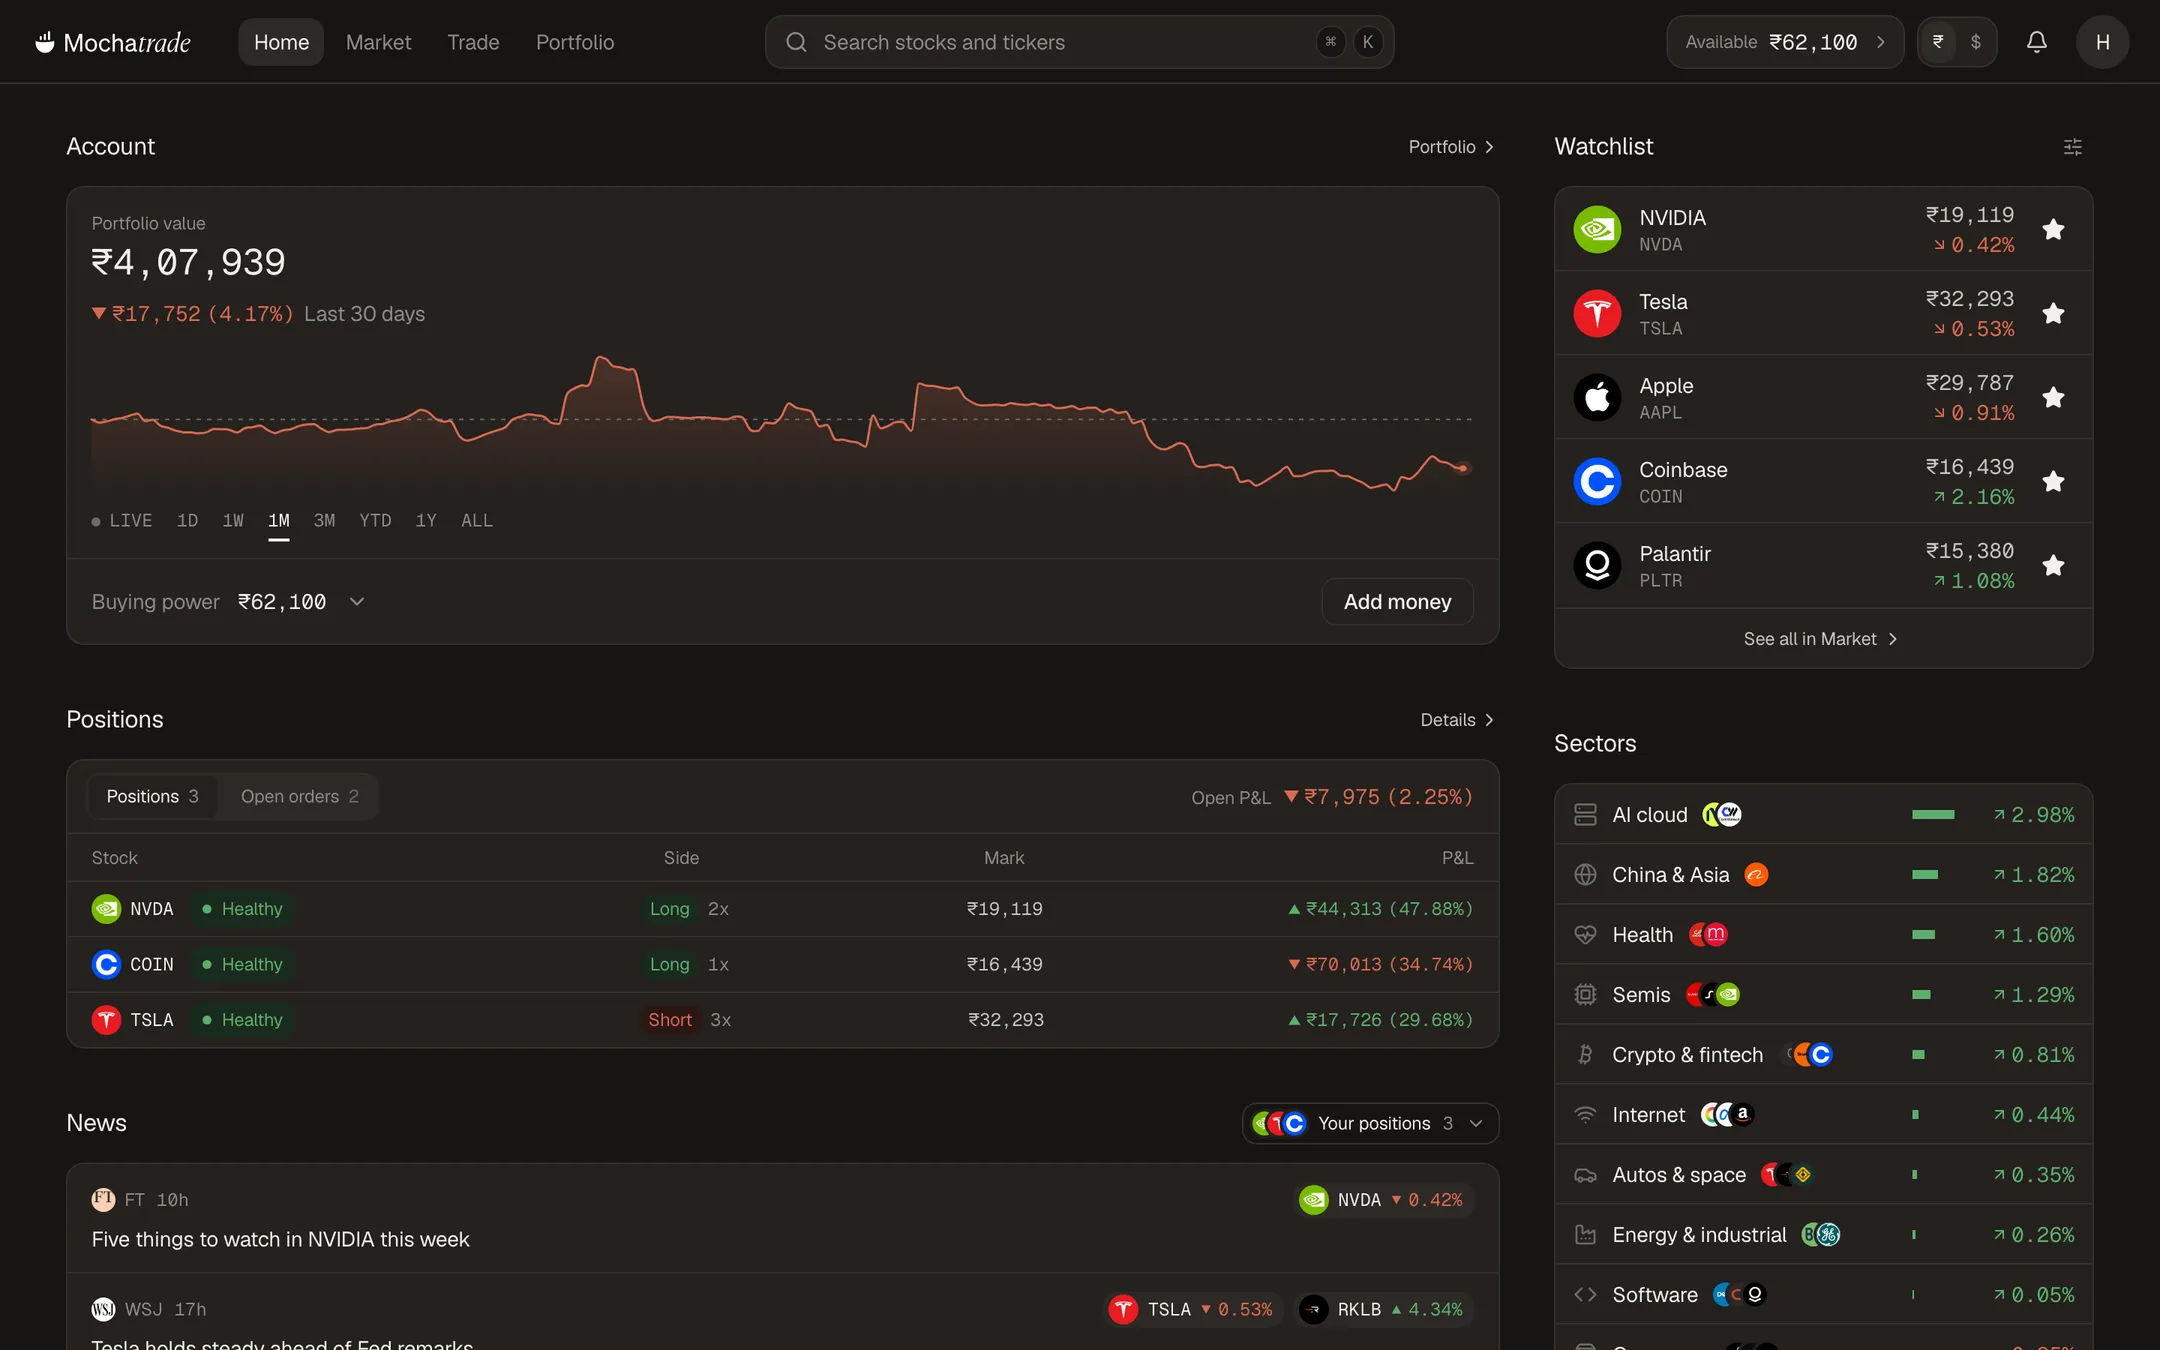Click the Add money button
Screen dimensions: 2160x1350
[x=1397, y=602]
